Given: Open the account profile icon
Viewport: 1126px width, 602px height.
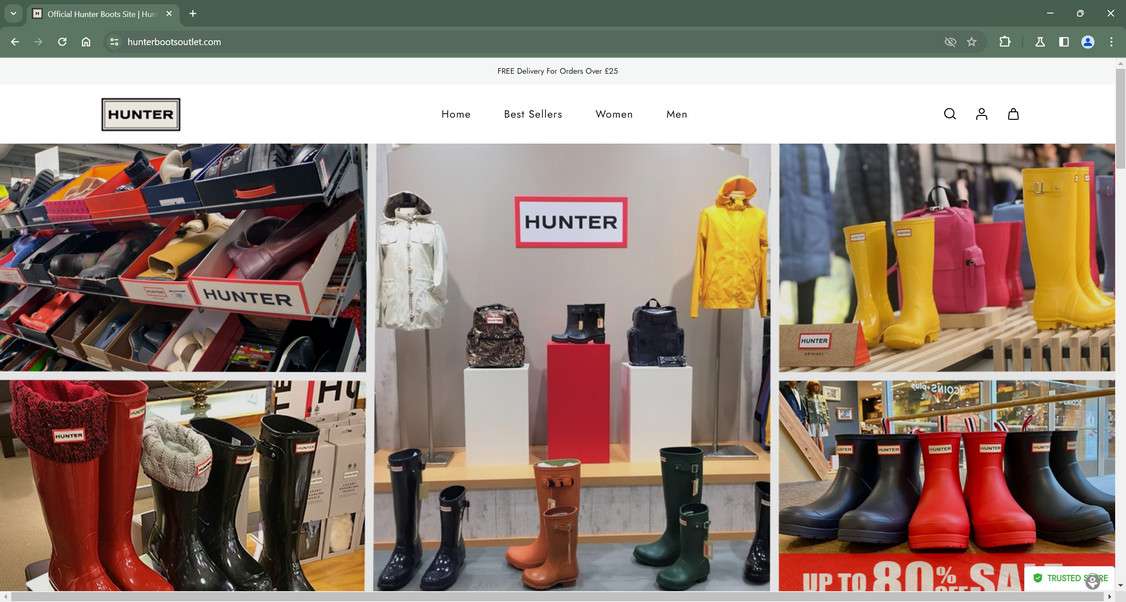Looking at the screenshot, I should click(x=982, y=114).
